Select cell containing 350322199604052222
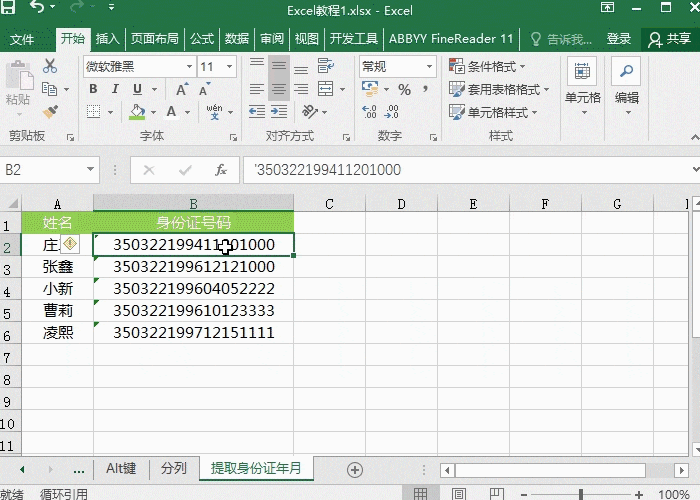The width and height of the screenshot is (700, 500). (193, 288)
